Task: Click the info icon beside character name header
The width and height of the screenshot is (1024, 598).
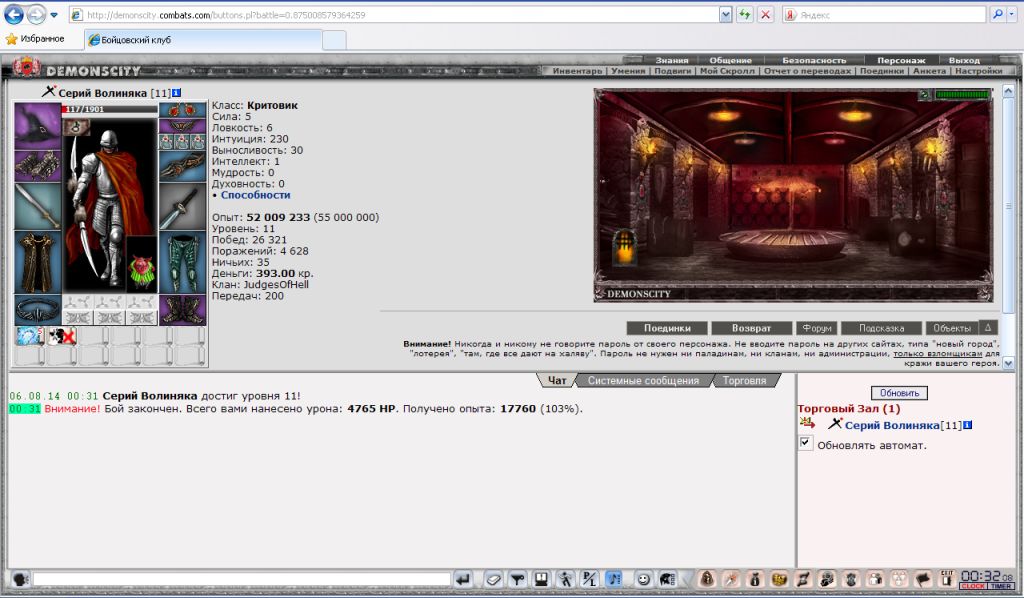Action: pyautogui.click(x=176, y=93)
